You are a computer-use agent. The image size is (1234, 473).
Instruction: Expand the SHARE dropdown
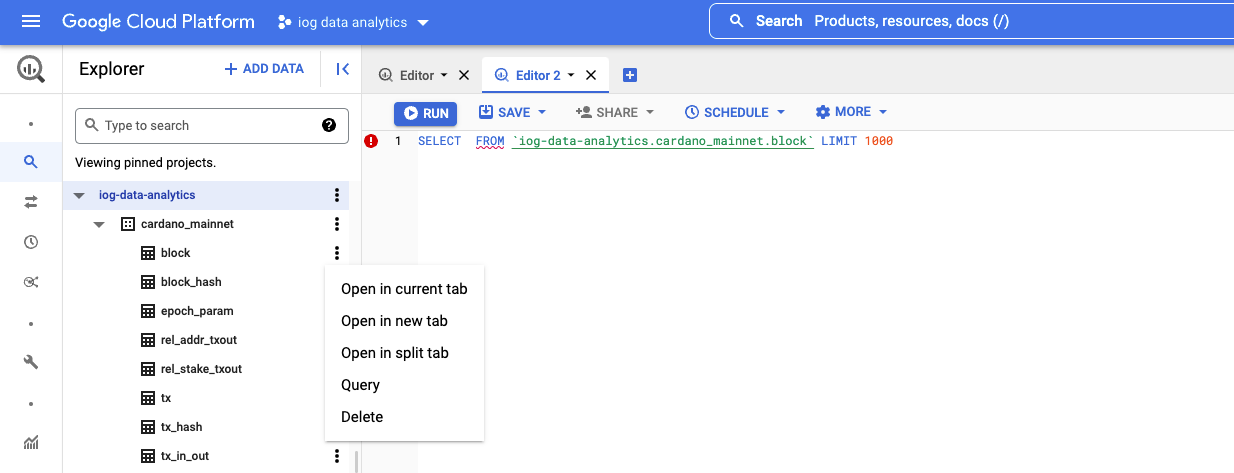click(x=650, y=113)
